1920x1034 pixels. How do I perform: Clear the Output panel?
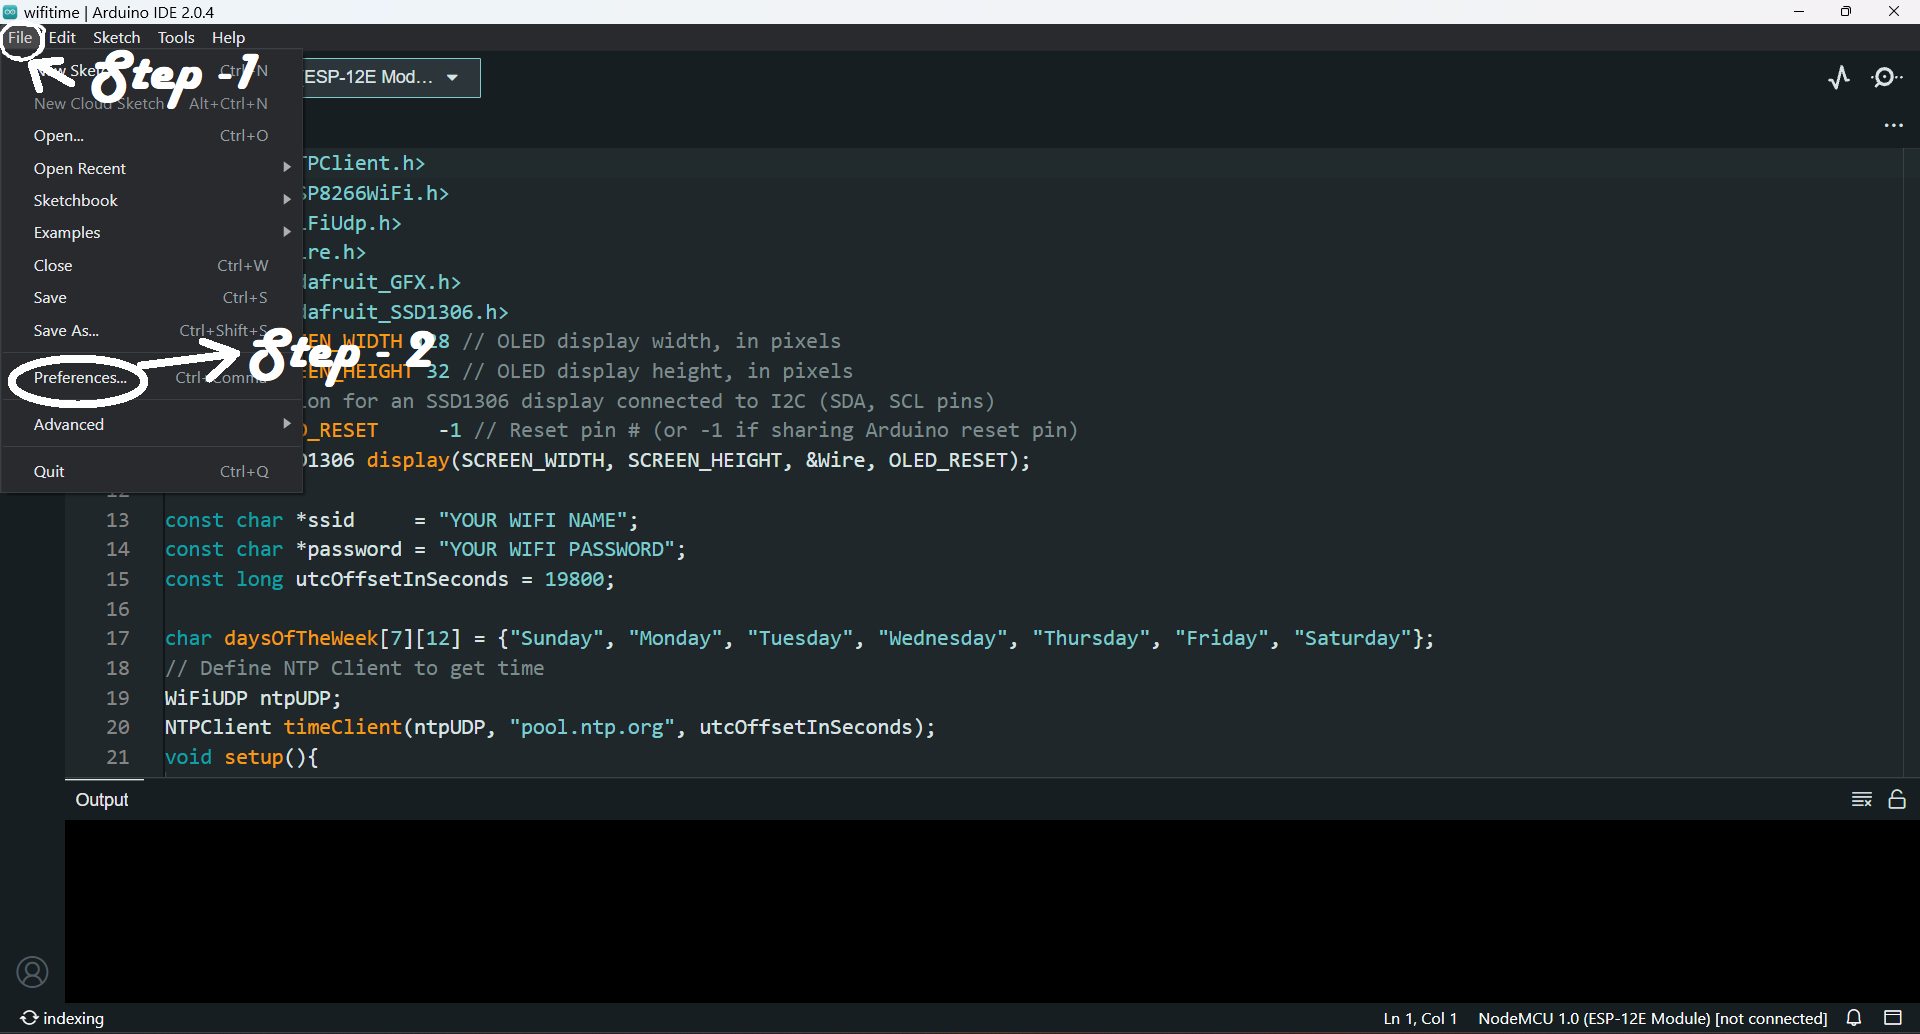[1861, 799]
